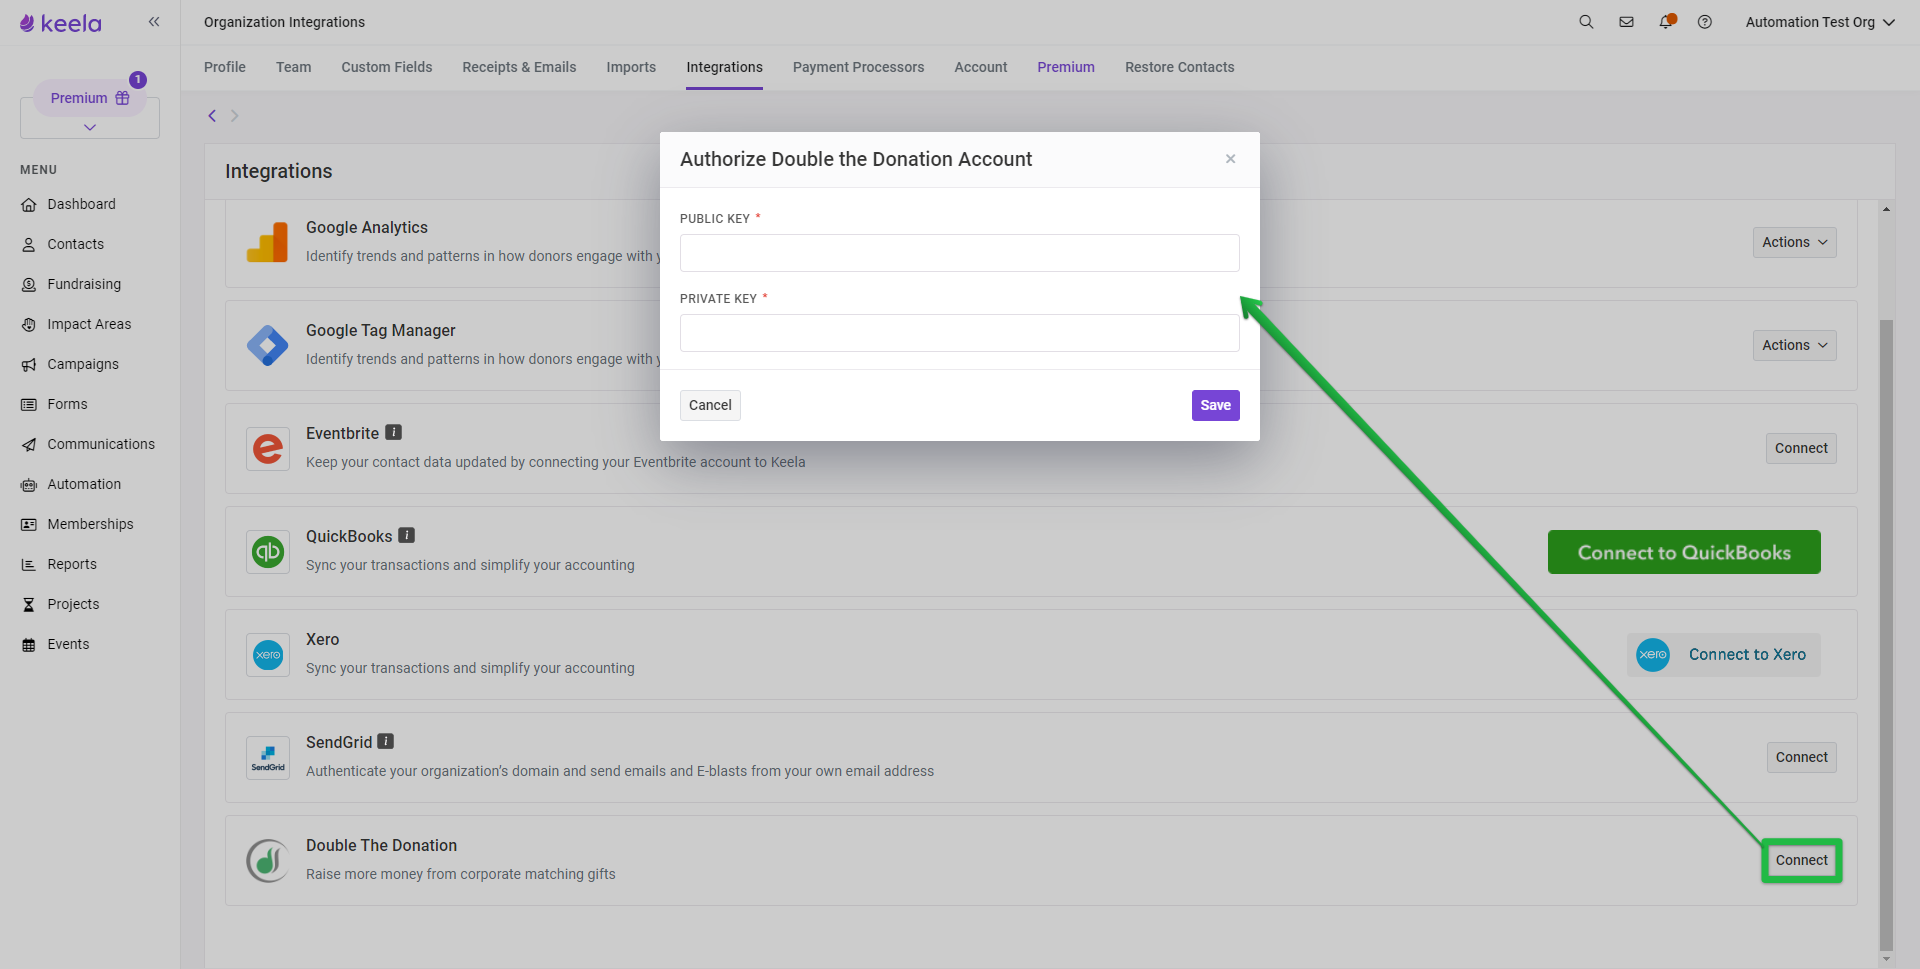Go forward with the right chevron

pos(234,116)
